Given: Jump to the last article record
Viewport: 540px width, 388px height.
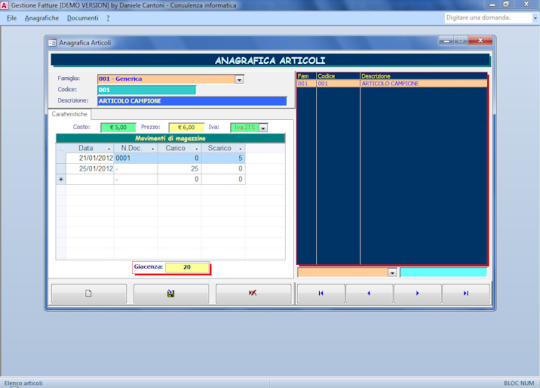Looking at the screenshot, I should point(466,294).
